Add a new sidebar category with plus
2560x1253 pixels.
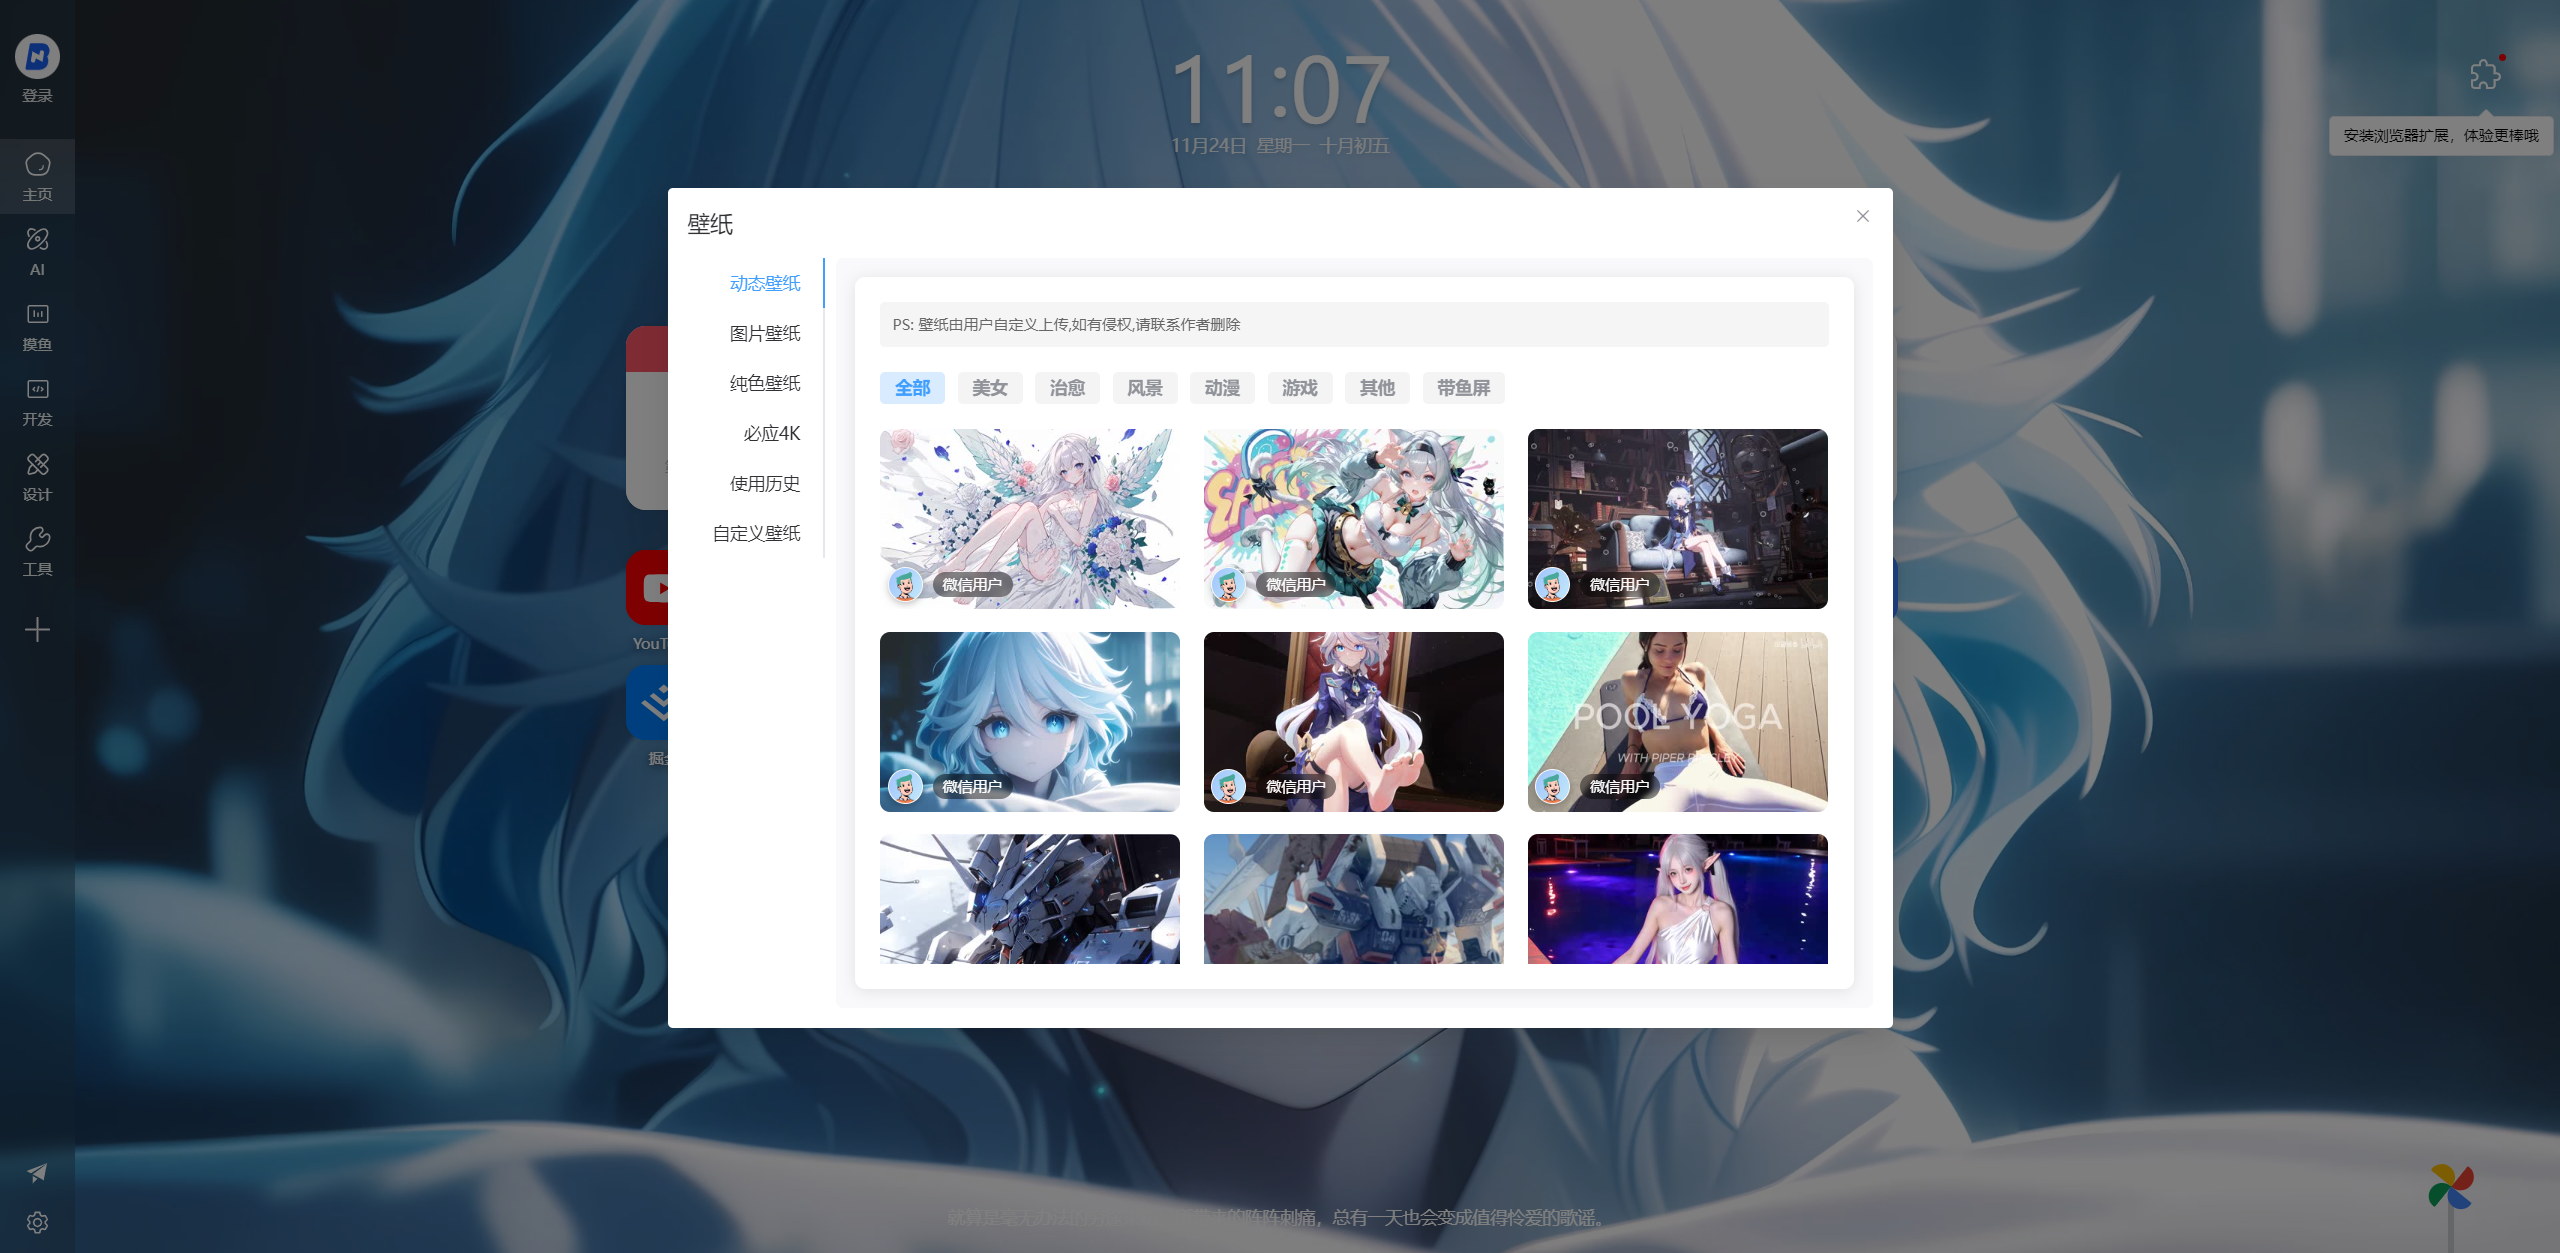pyautogui.click(x=37, y=630)
